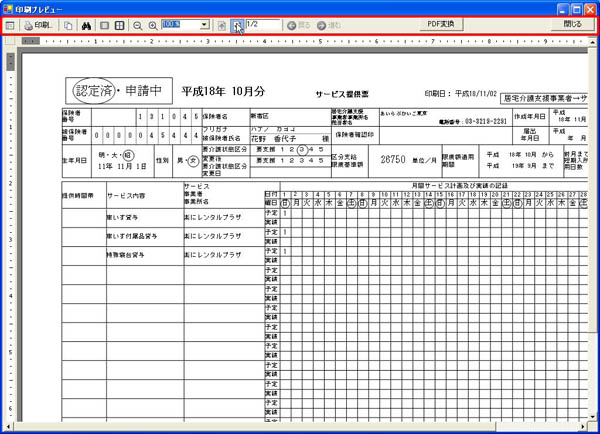Click 車いす付属品貸与 service row
The image size is (600, 434).
click(132, 237)
